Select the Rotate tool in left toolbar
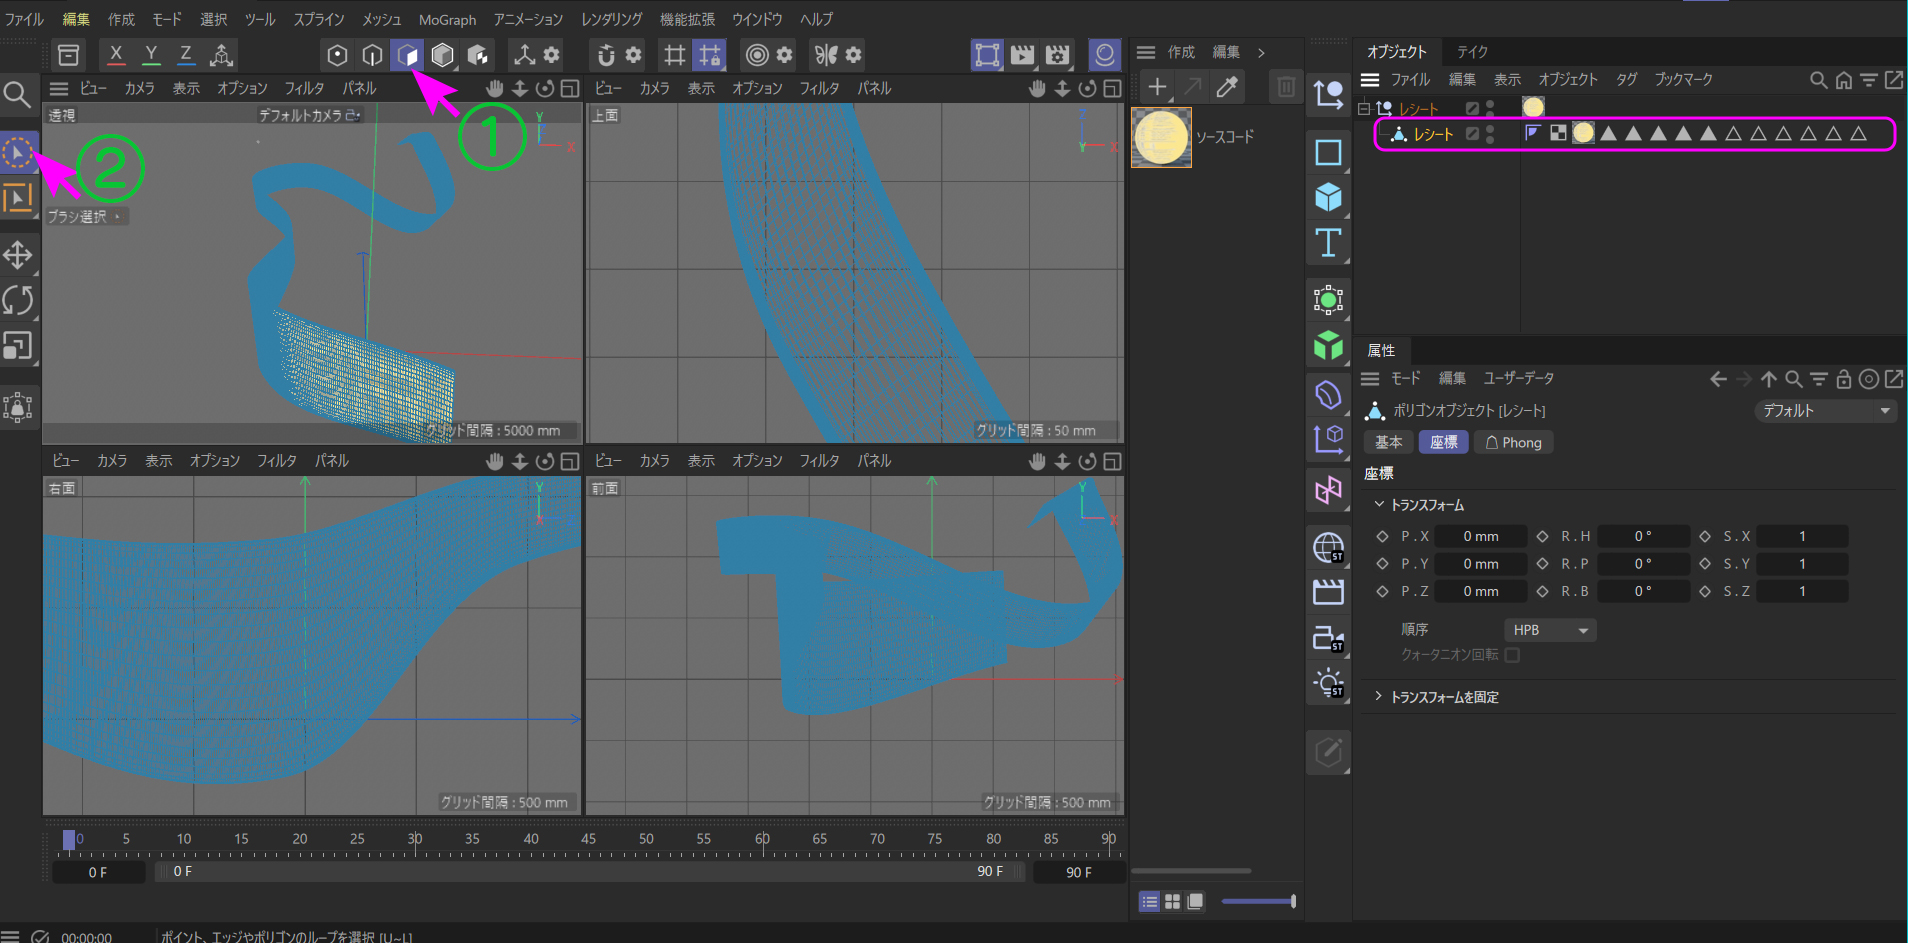Screen dimensions: 1908x943 pos(18,300)
